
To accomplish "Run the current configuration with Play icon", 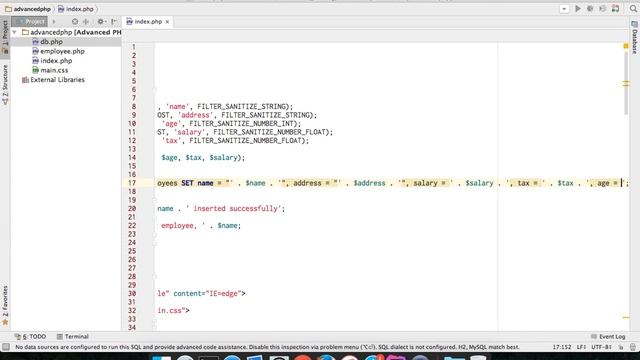I will click(578, 9).
